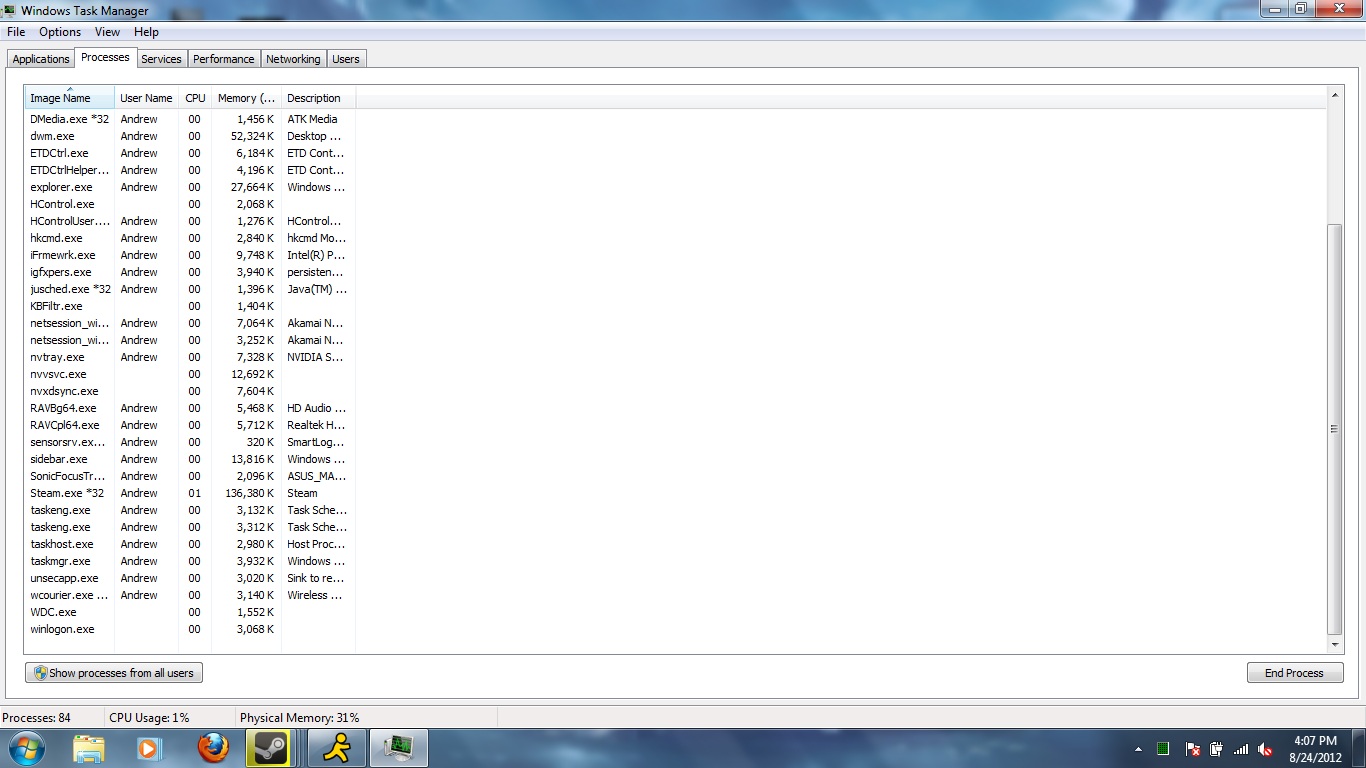Open the clock showing 4:07 PM
Screen dimensions: 1366x768
pos(1315,749)
